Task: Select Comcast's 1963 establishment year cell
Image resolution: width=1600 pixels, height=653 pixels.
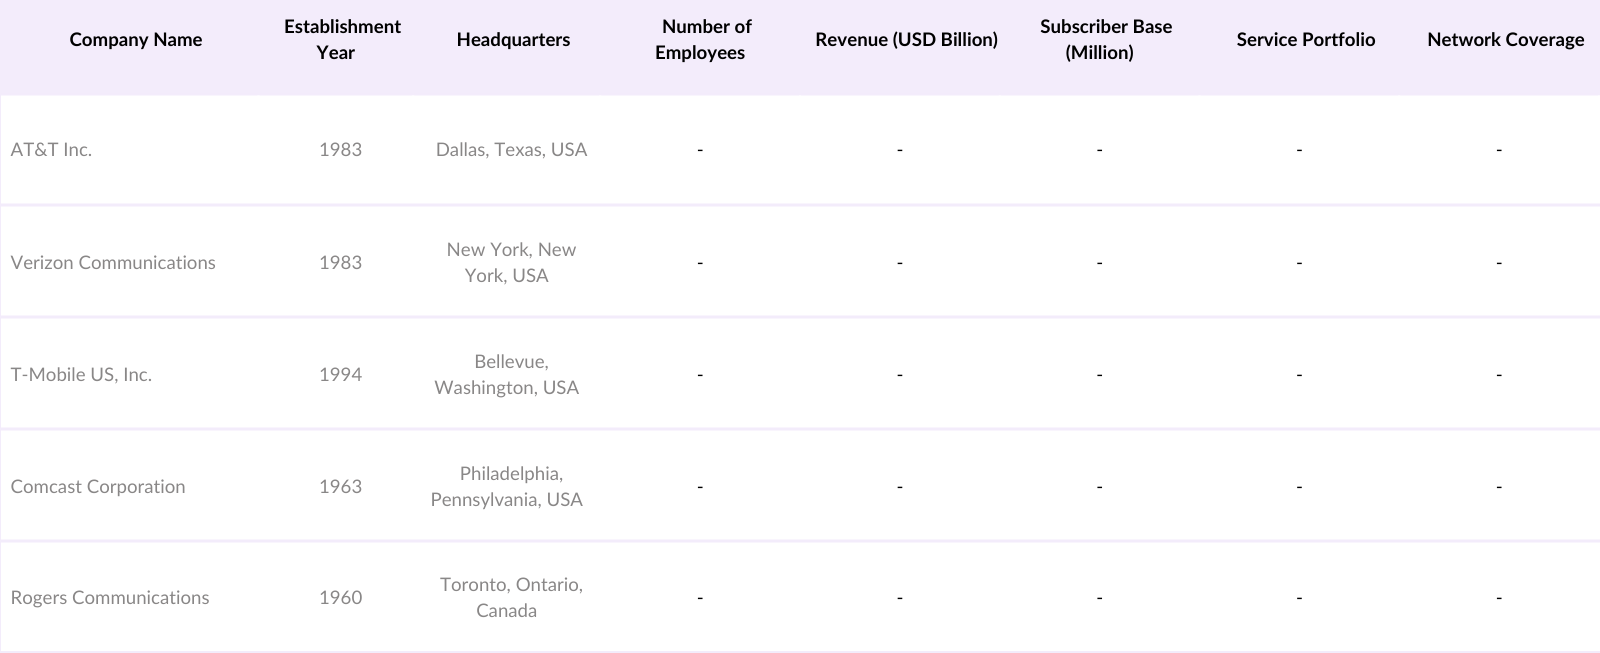Action: pos(340,487)
